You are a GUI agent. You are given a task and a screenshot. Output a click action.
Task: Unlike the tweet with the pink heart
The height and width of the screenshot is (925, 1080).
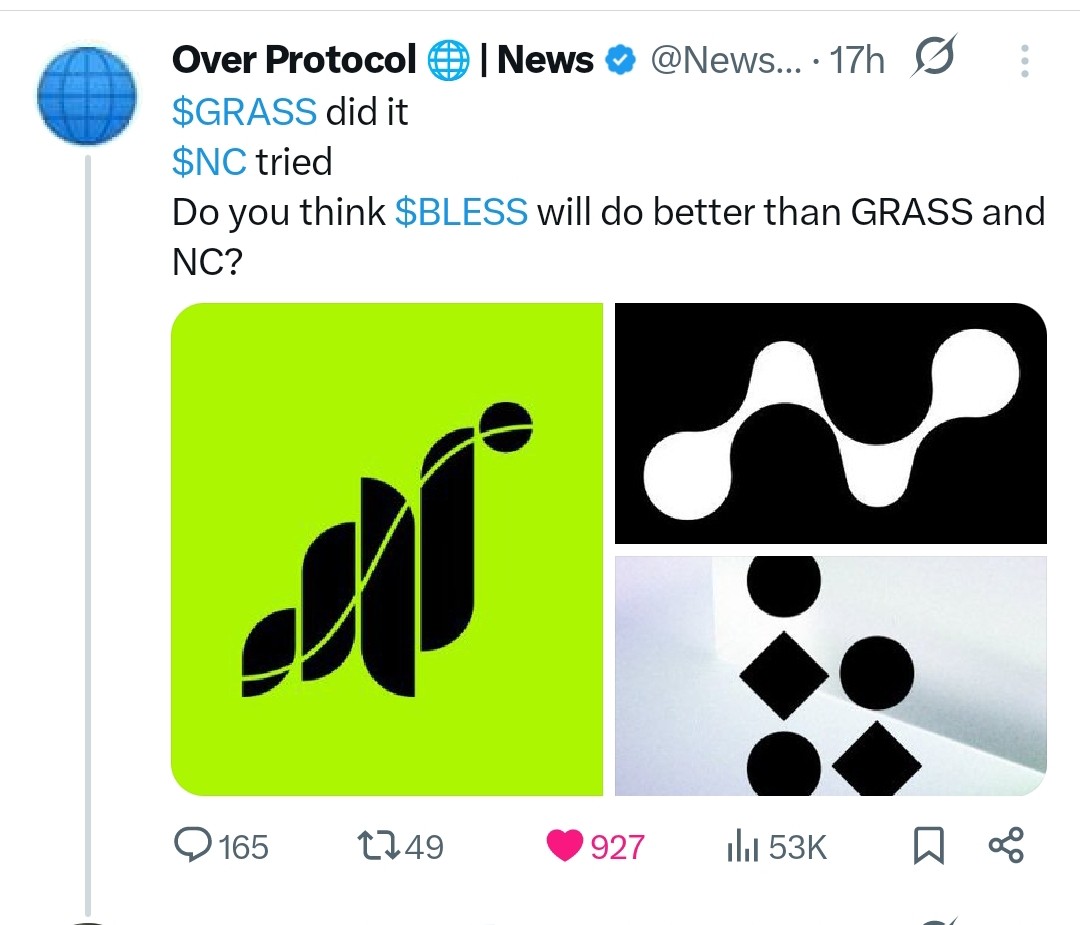coord(565,847)
